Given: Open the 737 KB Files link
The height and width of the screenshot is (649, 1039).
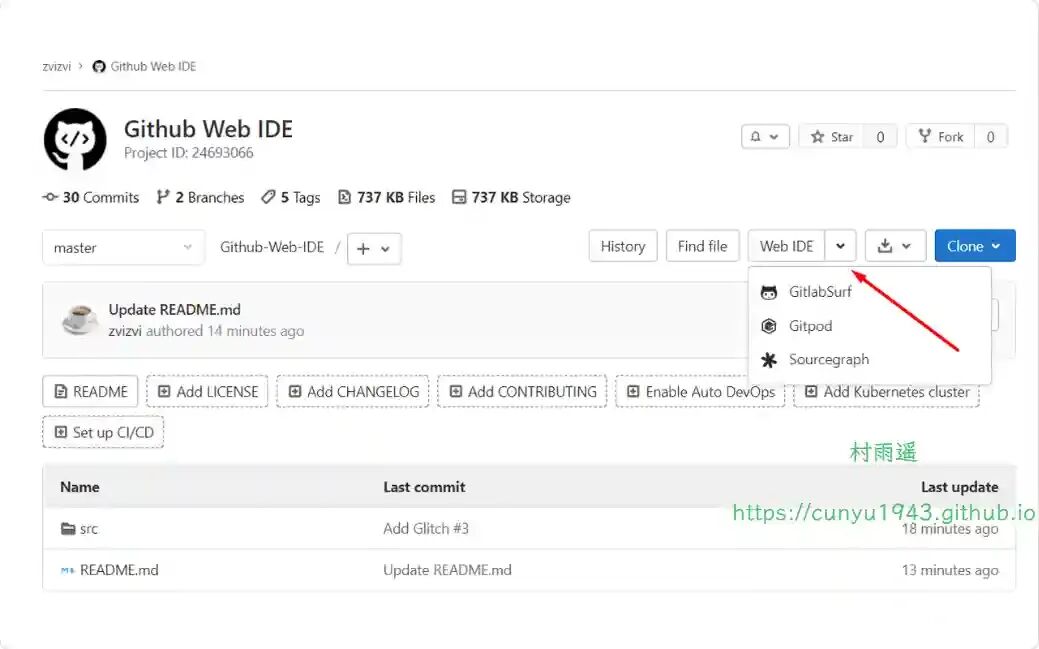Looking at the screenshot, I should click(386, 198).
